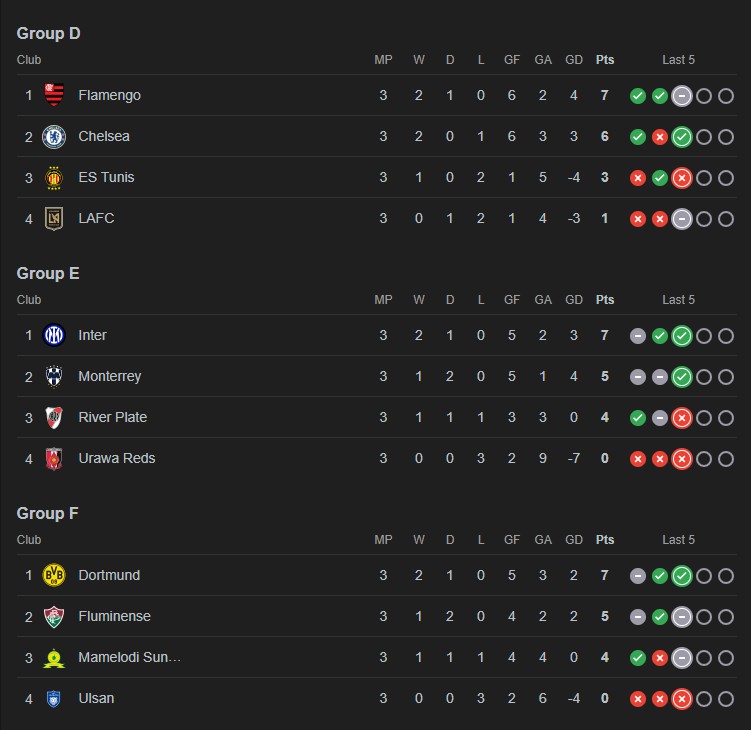Click the Pts column header in Group D
Viewport: 751px width, 730px height.
click(605, 60)
